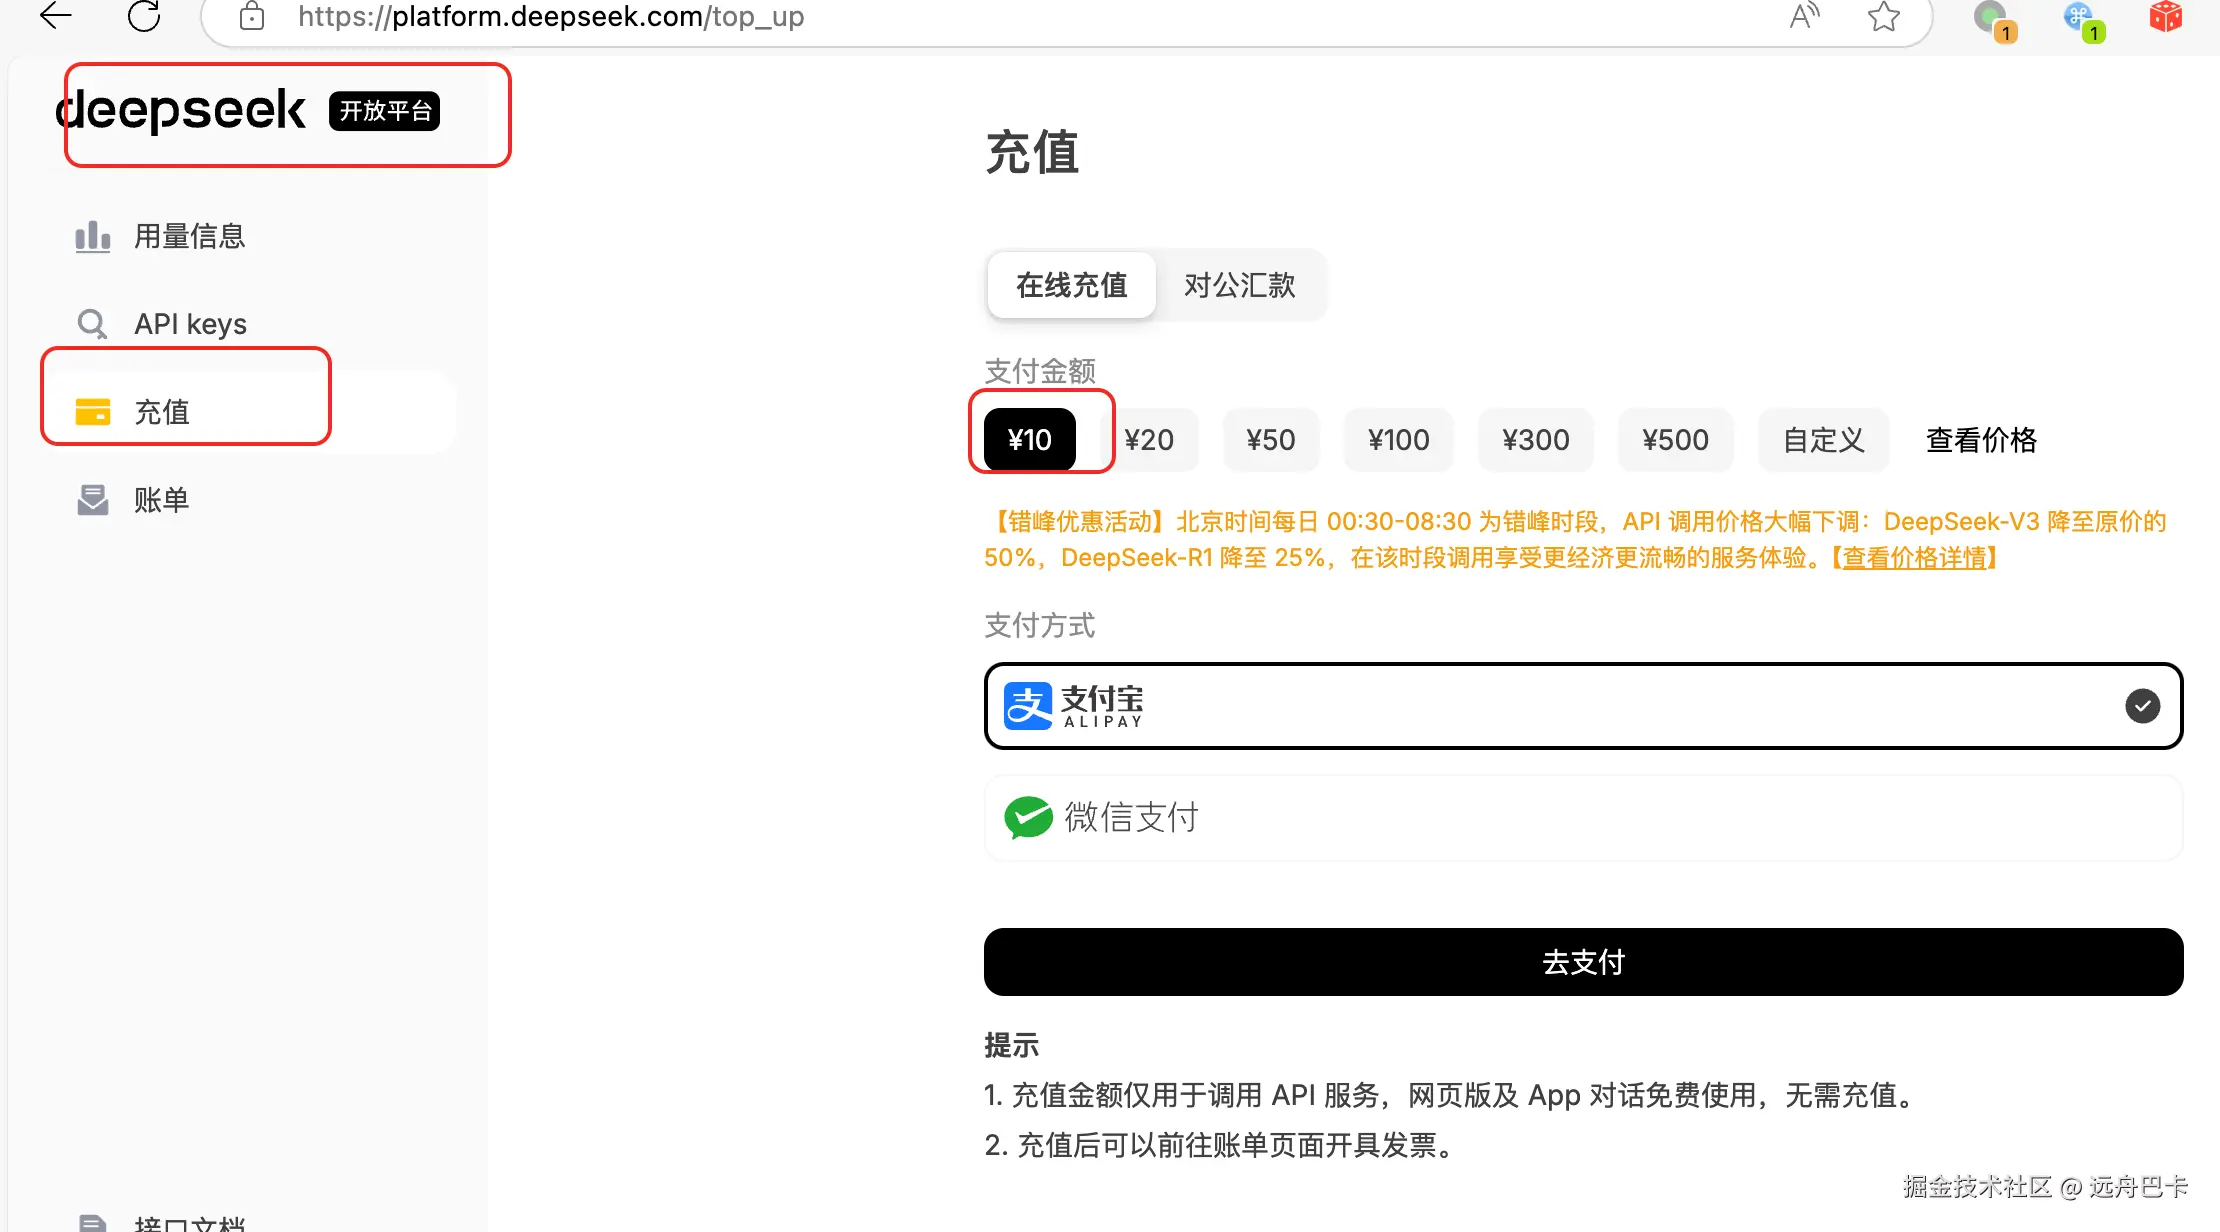The width and height of the screenshot is (2220, 1232).
Task: Click the browser address bar URL
Action: click(551, 17)
